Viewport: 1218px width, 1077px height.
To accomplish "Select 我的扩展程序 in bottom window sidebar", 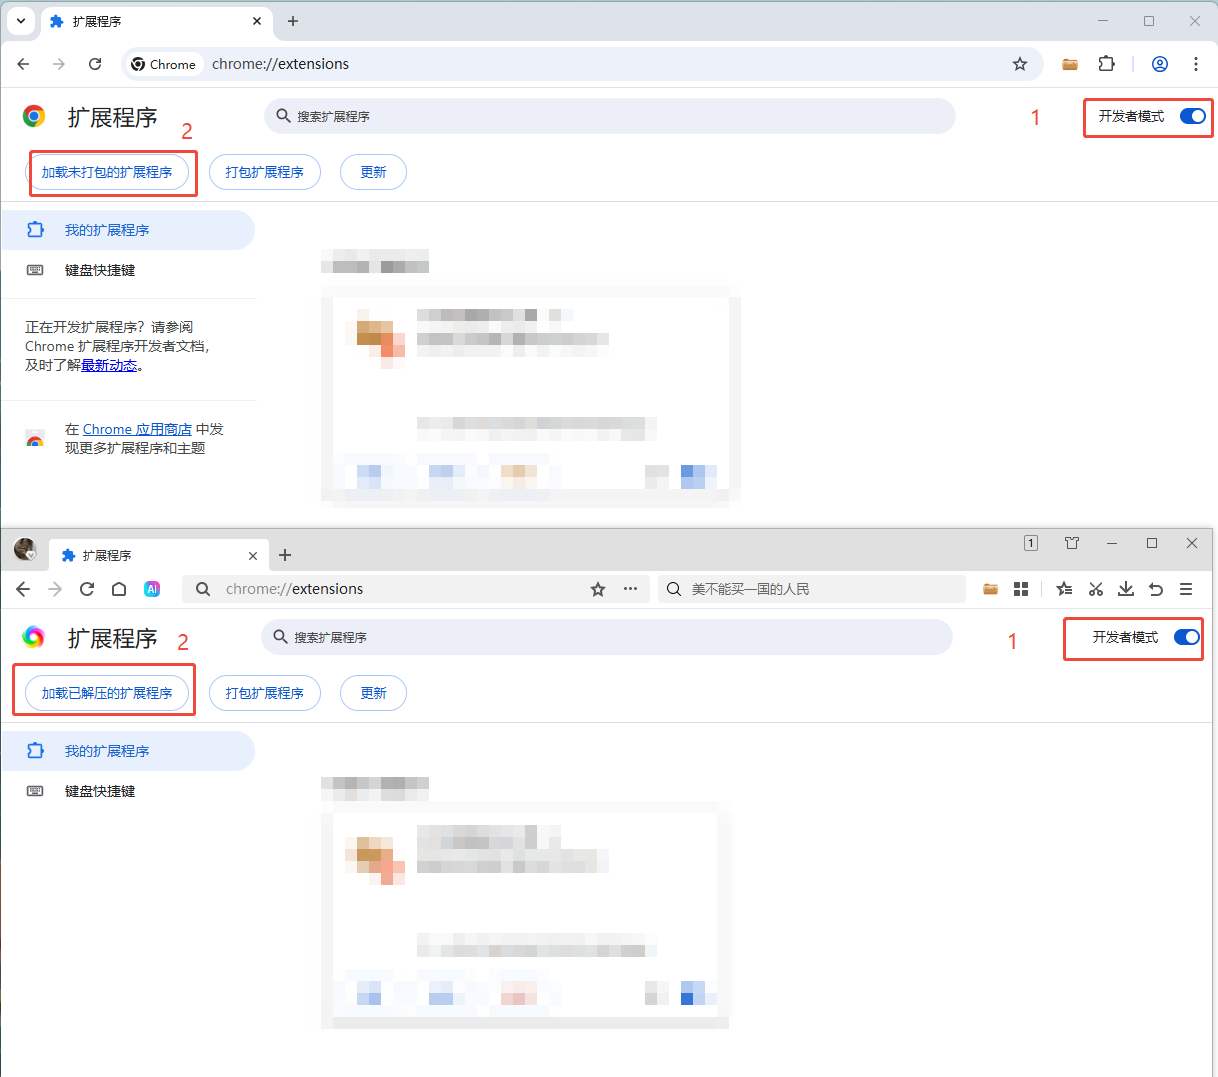I will pyautogui.click(x=127, y=751).
